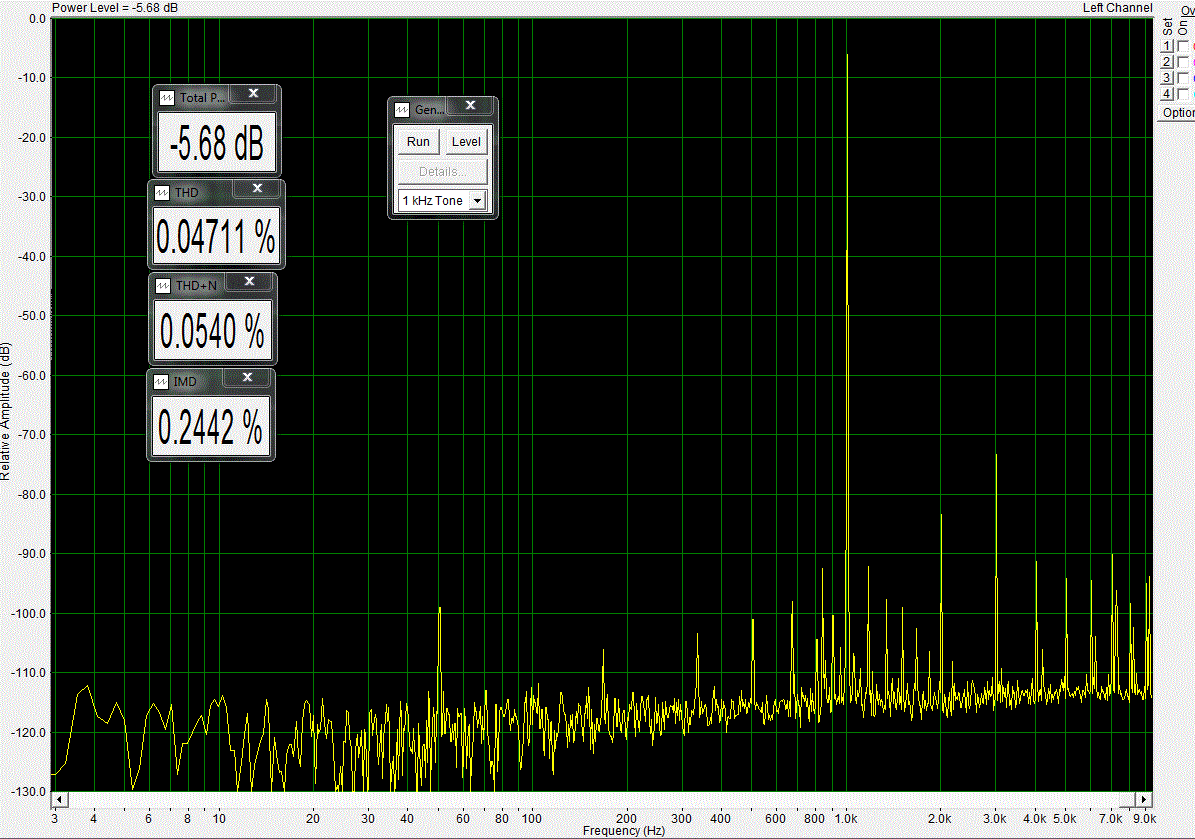Click the frequency scrollbar left arrow
Screen dimensions: 1195x839
[59, 799]
